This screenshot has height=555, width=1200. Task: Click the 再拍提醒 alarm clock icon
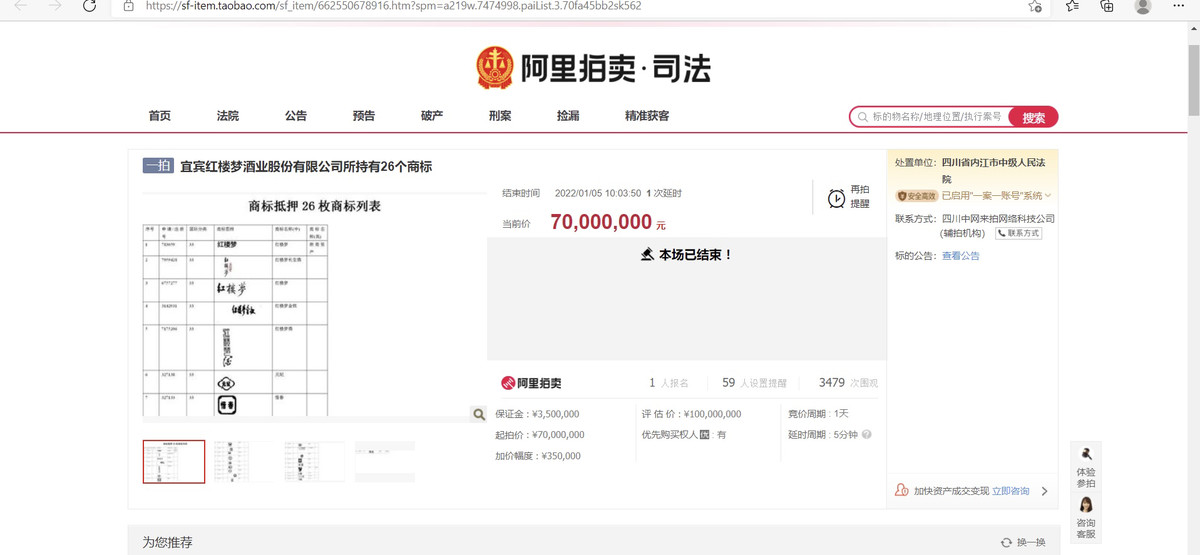pyautogui.click(x=836, y=198)
